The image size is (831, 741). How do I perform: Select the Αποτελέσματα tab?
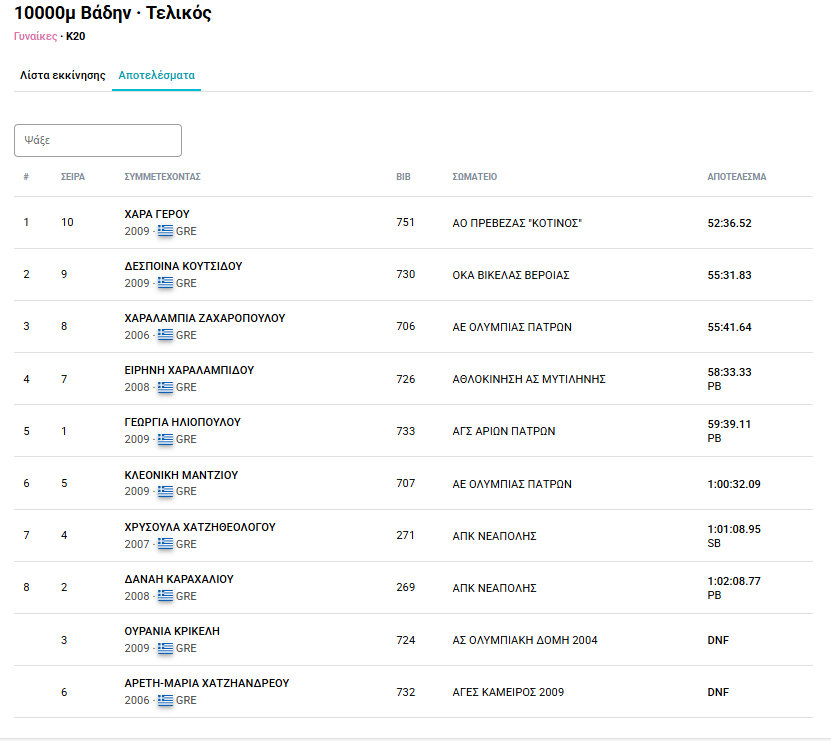point(156,75)
